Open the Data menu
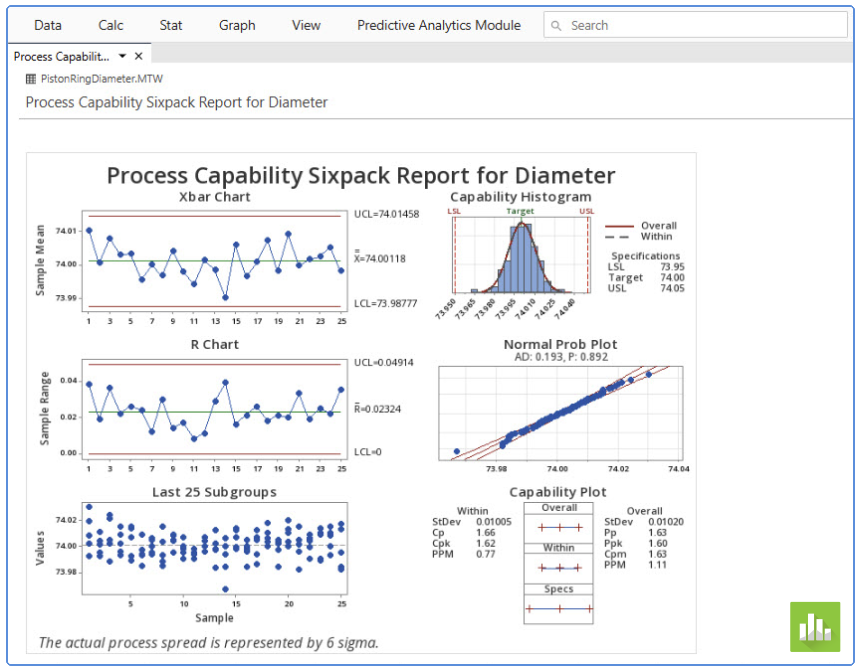This screenshot has width=860, height=671. [47, 25]
